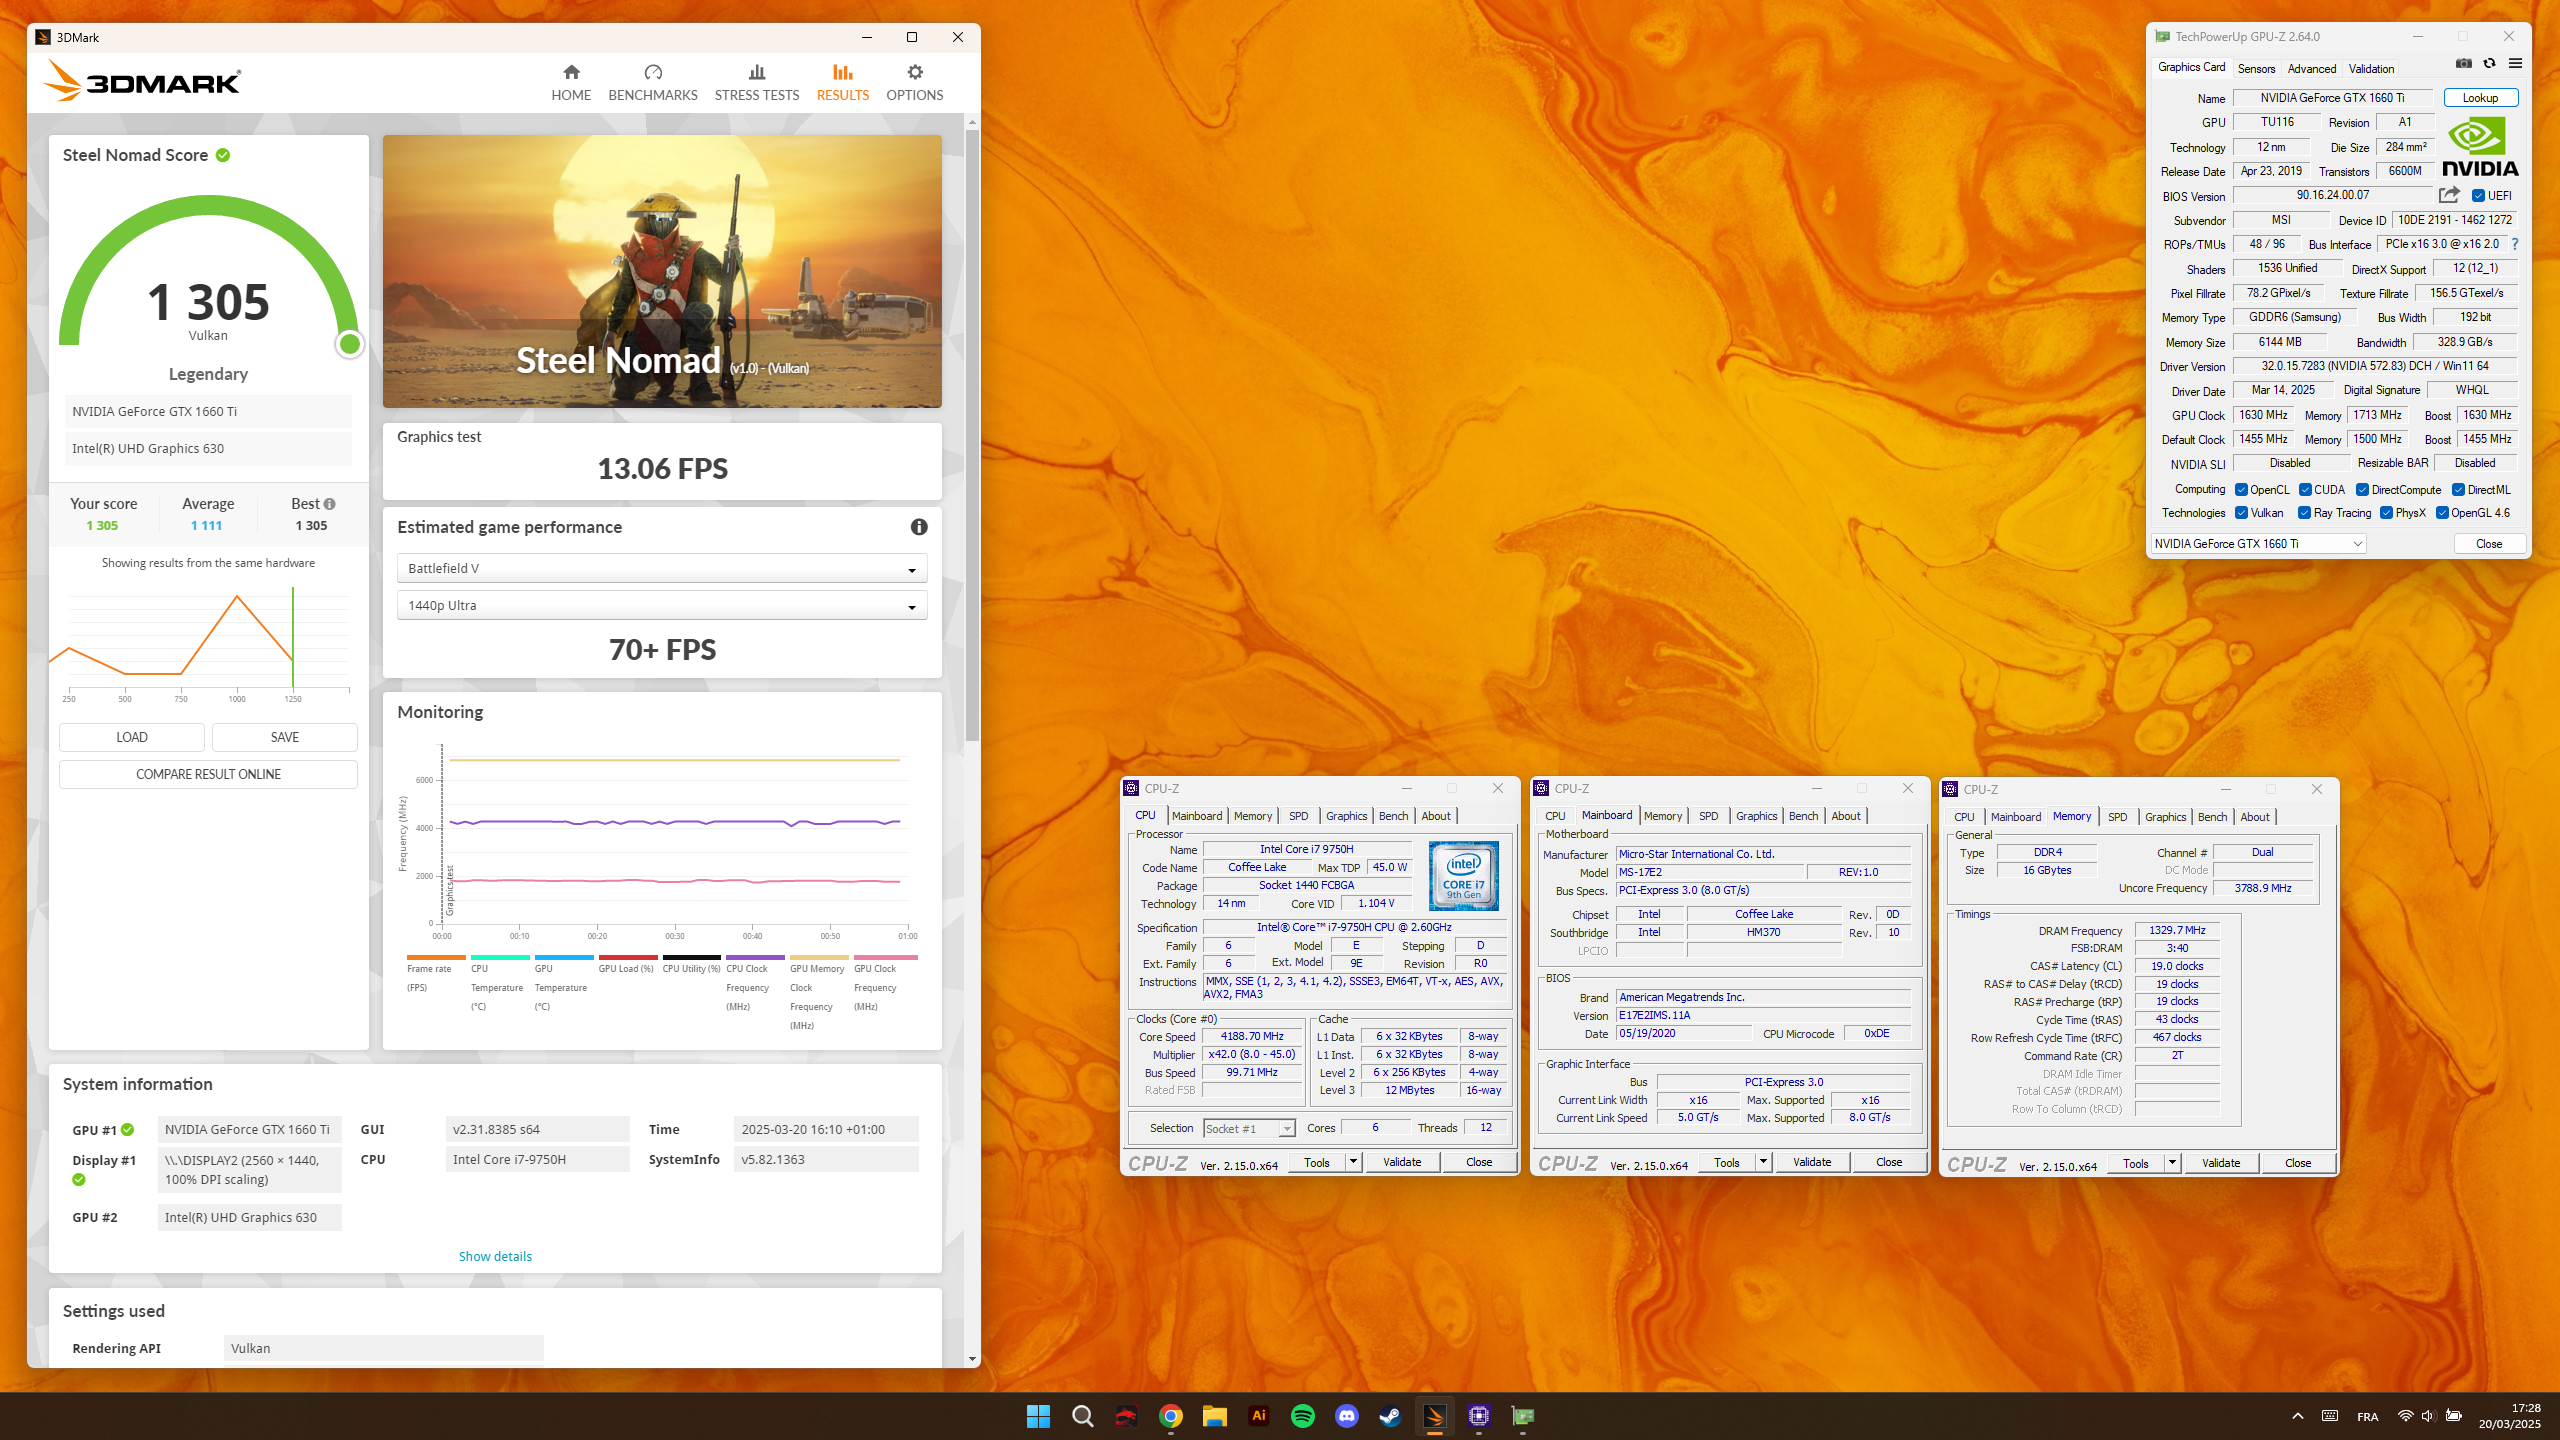The image size is (2560, 1440).
Task: Open the Graphics tab in the CPU-Z Memory window
Action: point(2165,817)
